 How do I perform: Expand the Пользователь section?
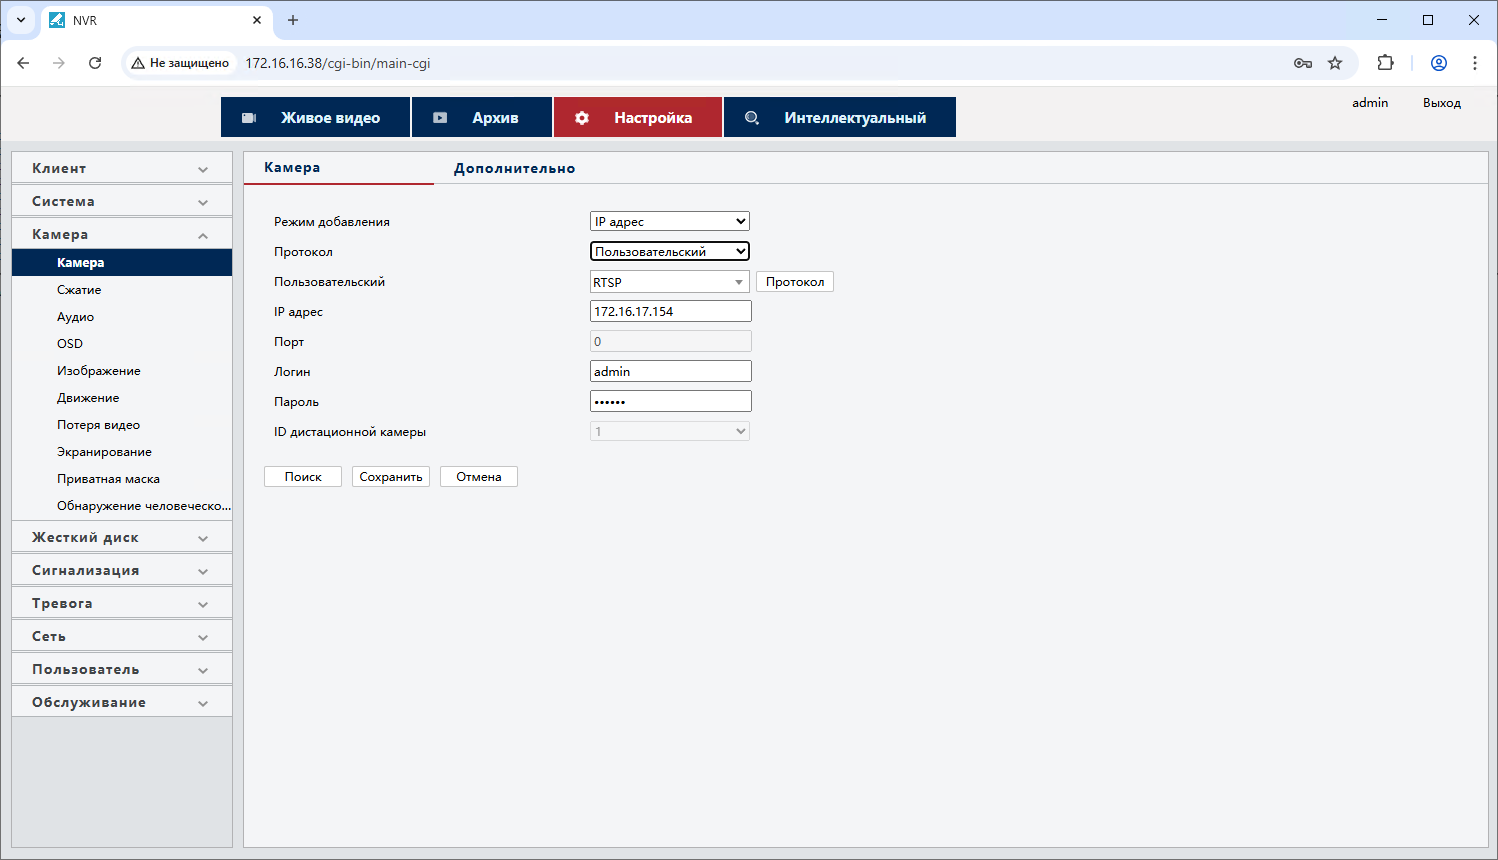click(x=122, y=669)
